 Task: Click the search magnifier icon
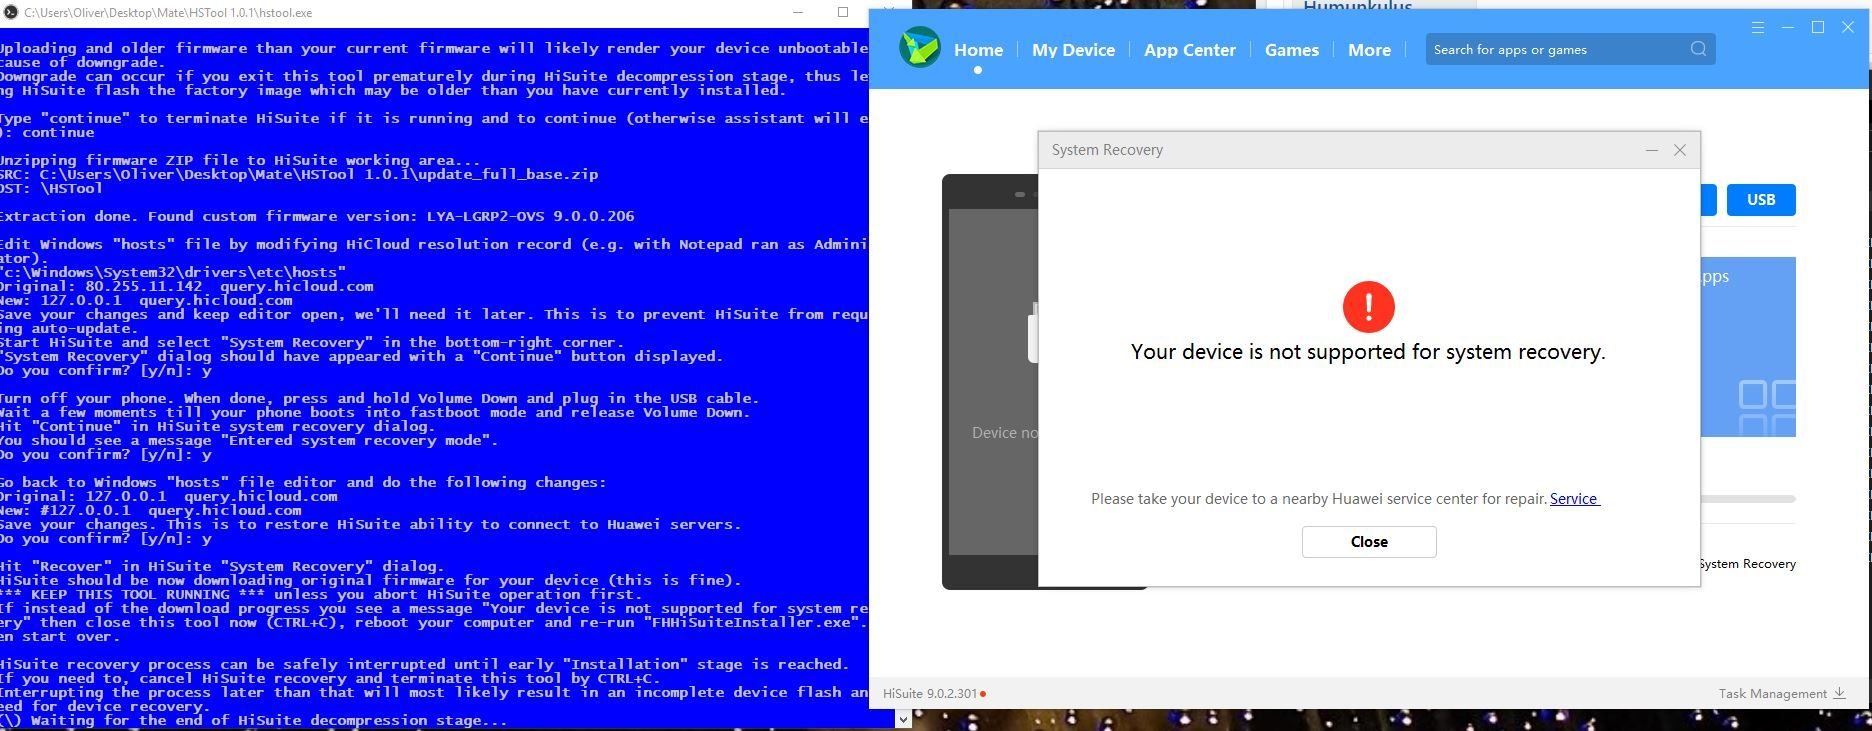tap(1698, 49)
